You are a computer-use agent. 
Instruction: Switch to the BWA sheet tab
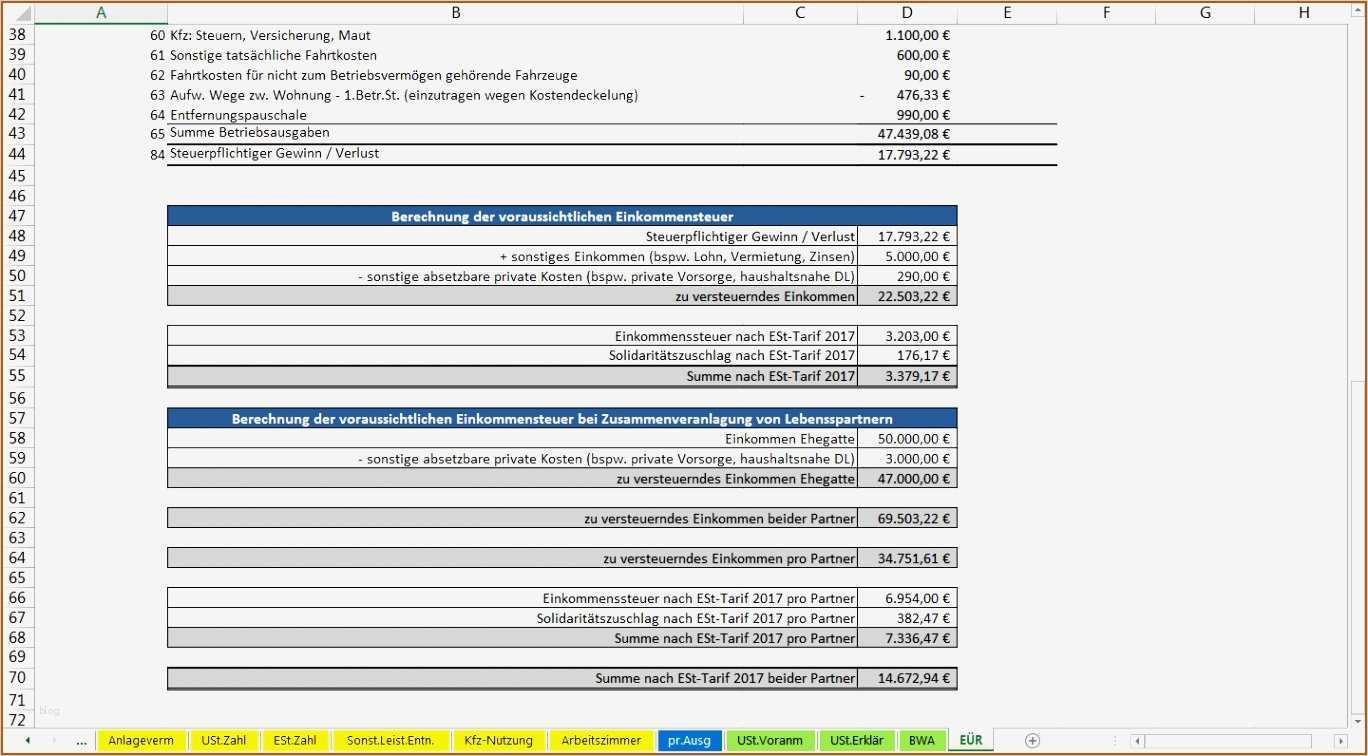(x=922, y=740)
